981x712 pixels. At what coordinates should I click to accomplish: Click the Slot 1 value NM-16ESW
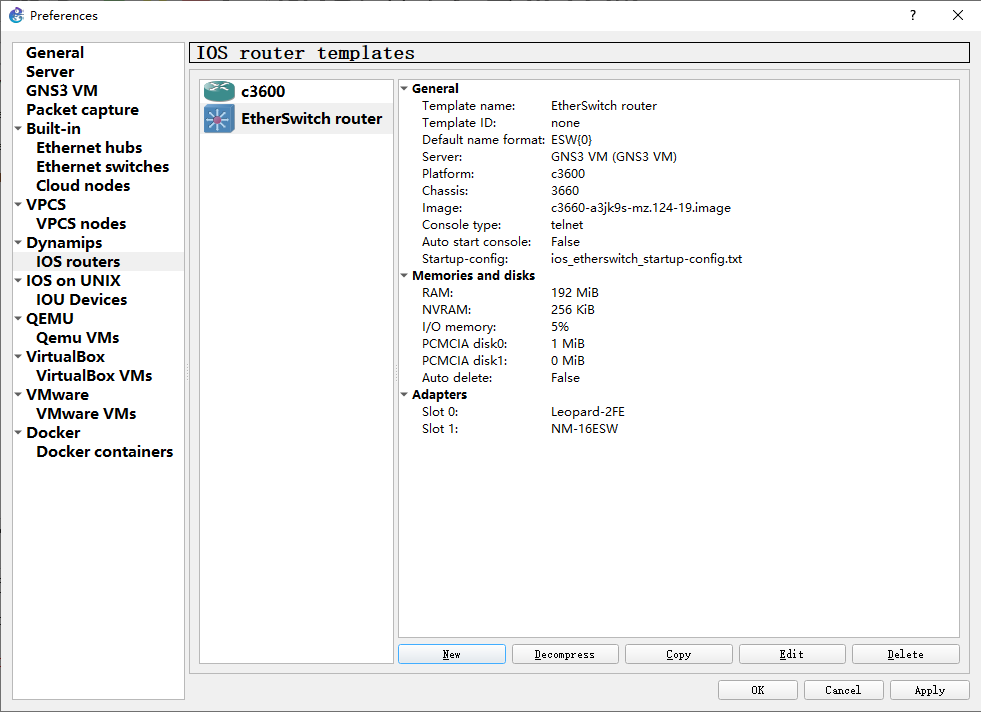click(584, 429)
